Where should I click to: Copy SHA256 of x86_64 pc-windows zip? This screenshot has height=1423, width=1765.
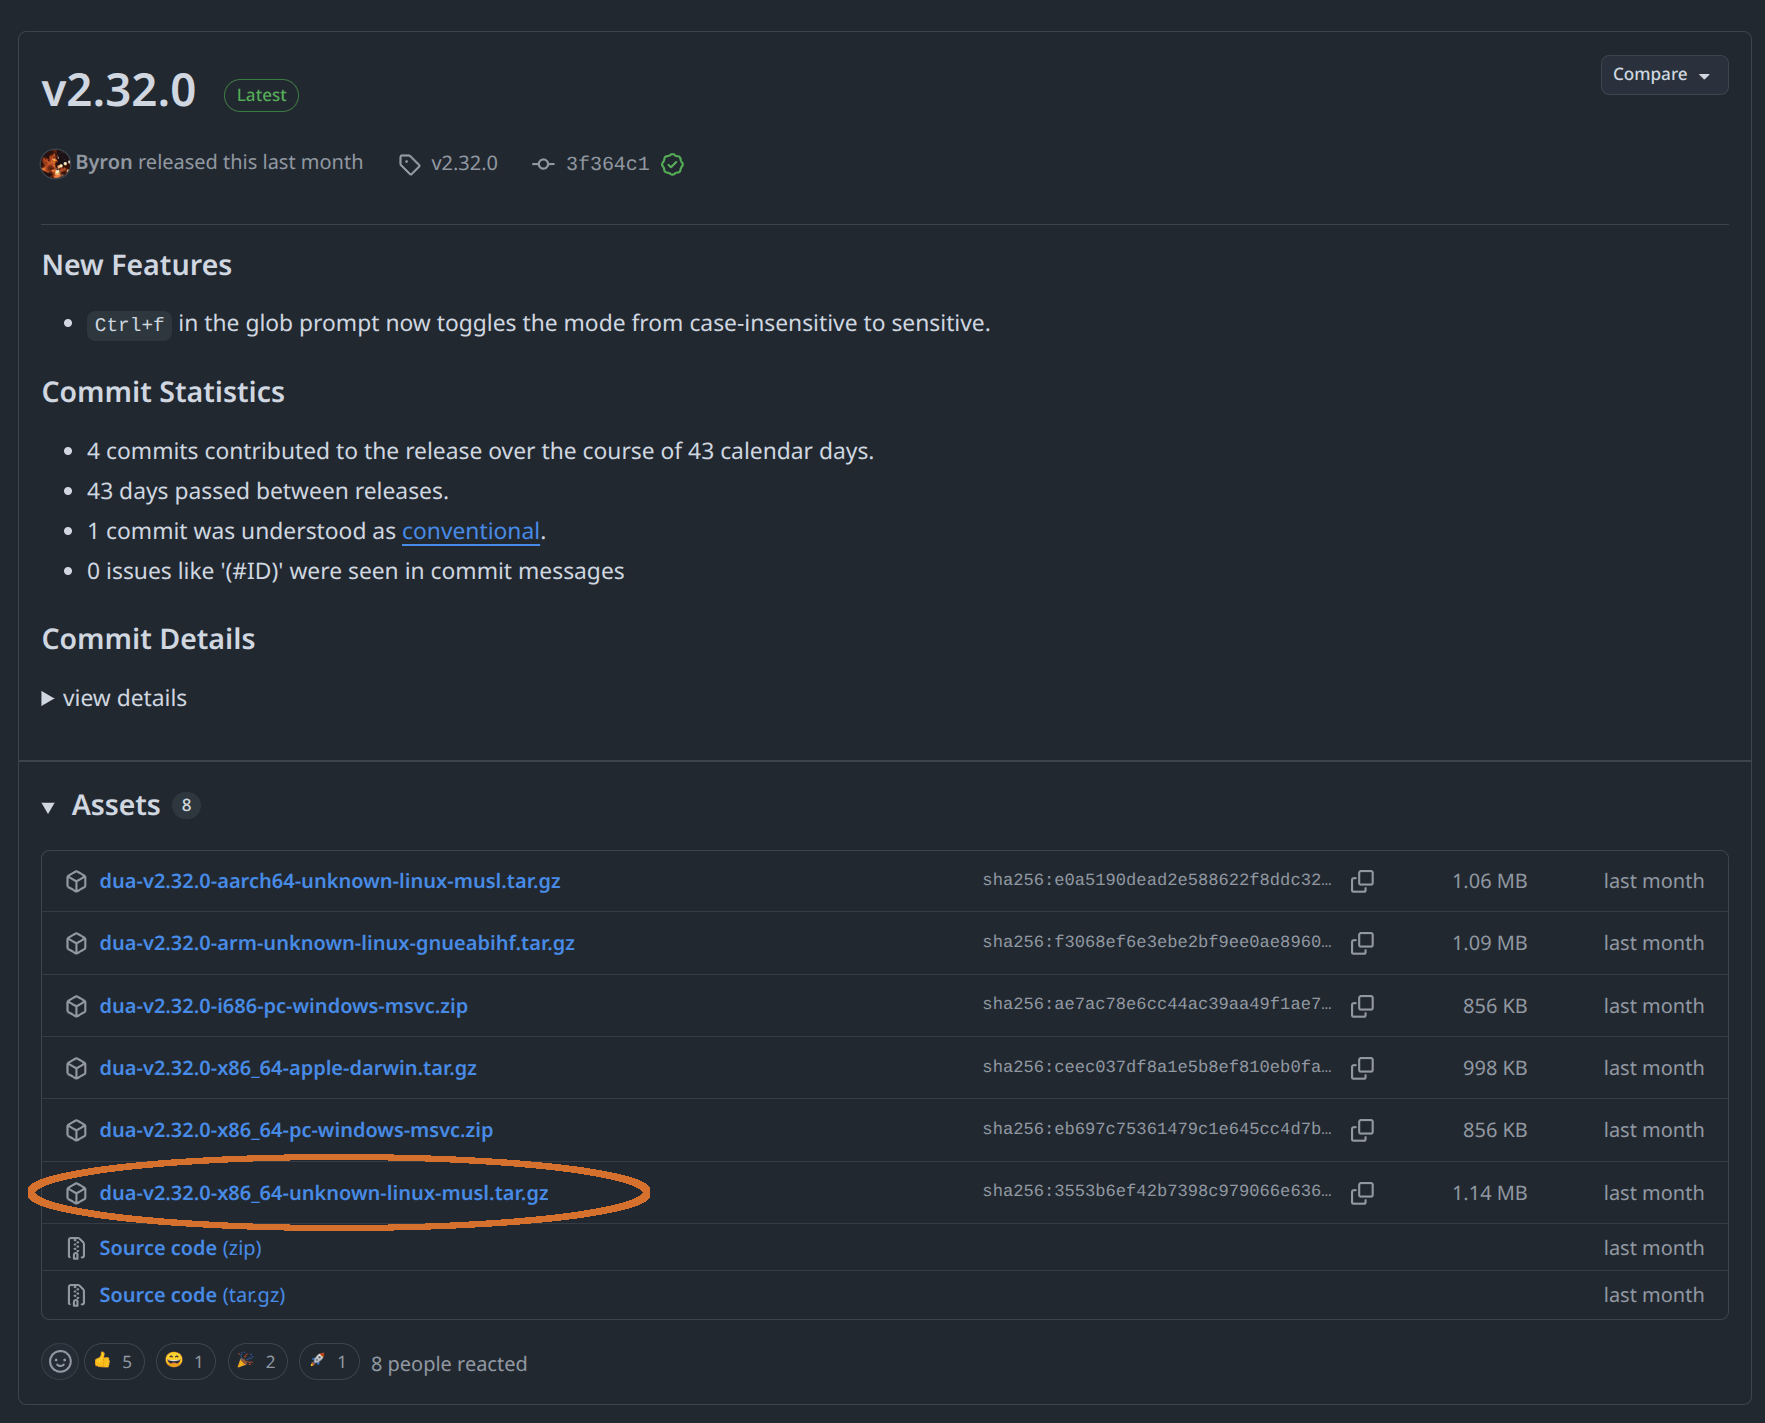coord(1361,1130)
